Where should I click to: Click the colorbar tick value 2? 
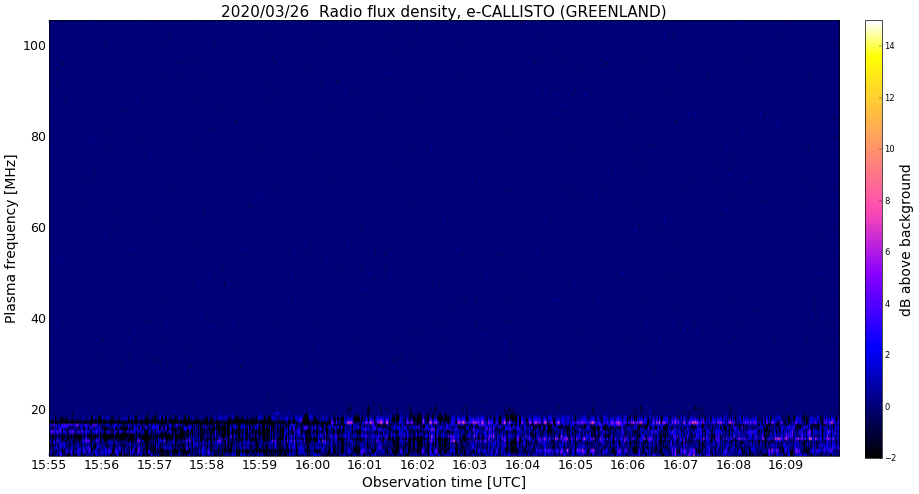(x=887, y=355)
